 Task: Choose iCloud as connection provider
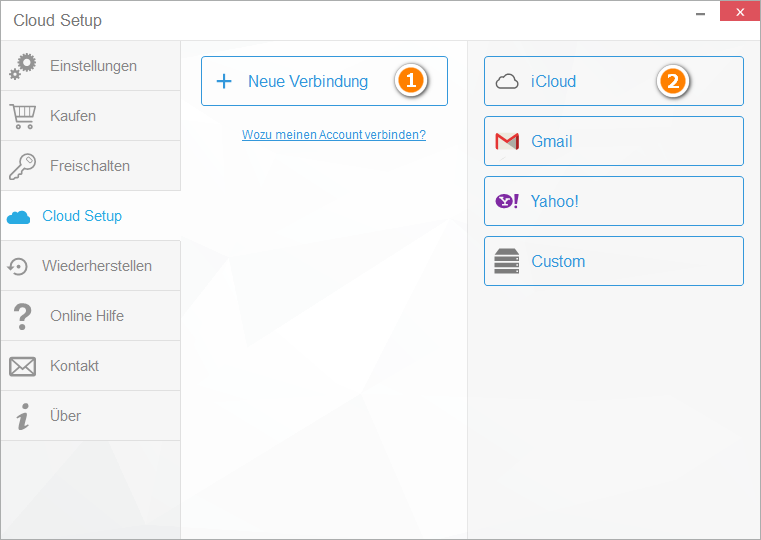tap(614, 81)
